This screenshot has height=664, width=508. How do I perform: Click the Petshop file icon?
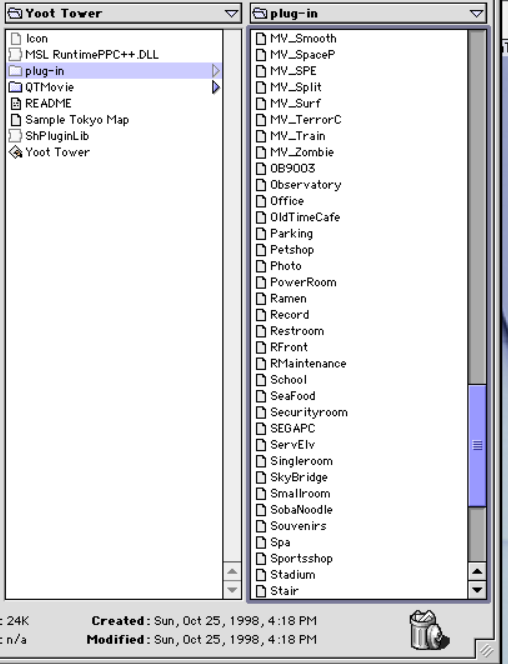261,250
